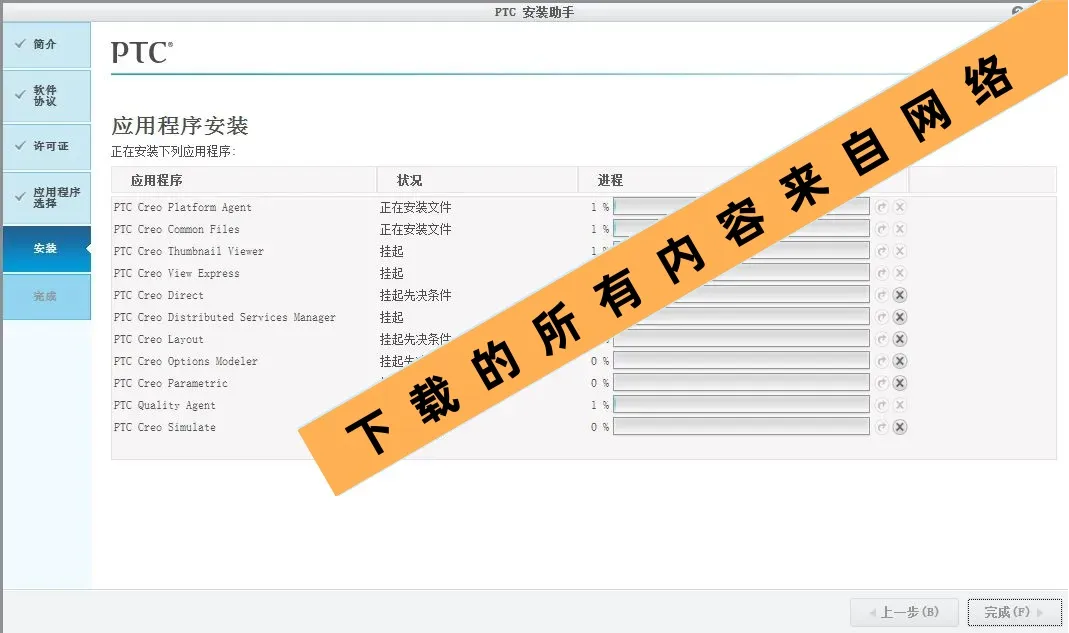The height and width of the screenshot is (633, 1069).
Task: Click the 0 % value for Creo Simulate
Action: tap(600, 427)
